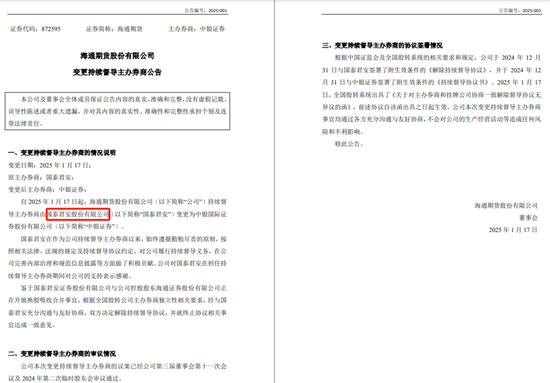Click the title "变更持续督导主办券商公告"
This screenshot has height=383, width=550.
tap(117, 72)
